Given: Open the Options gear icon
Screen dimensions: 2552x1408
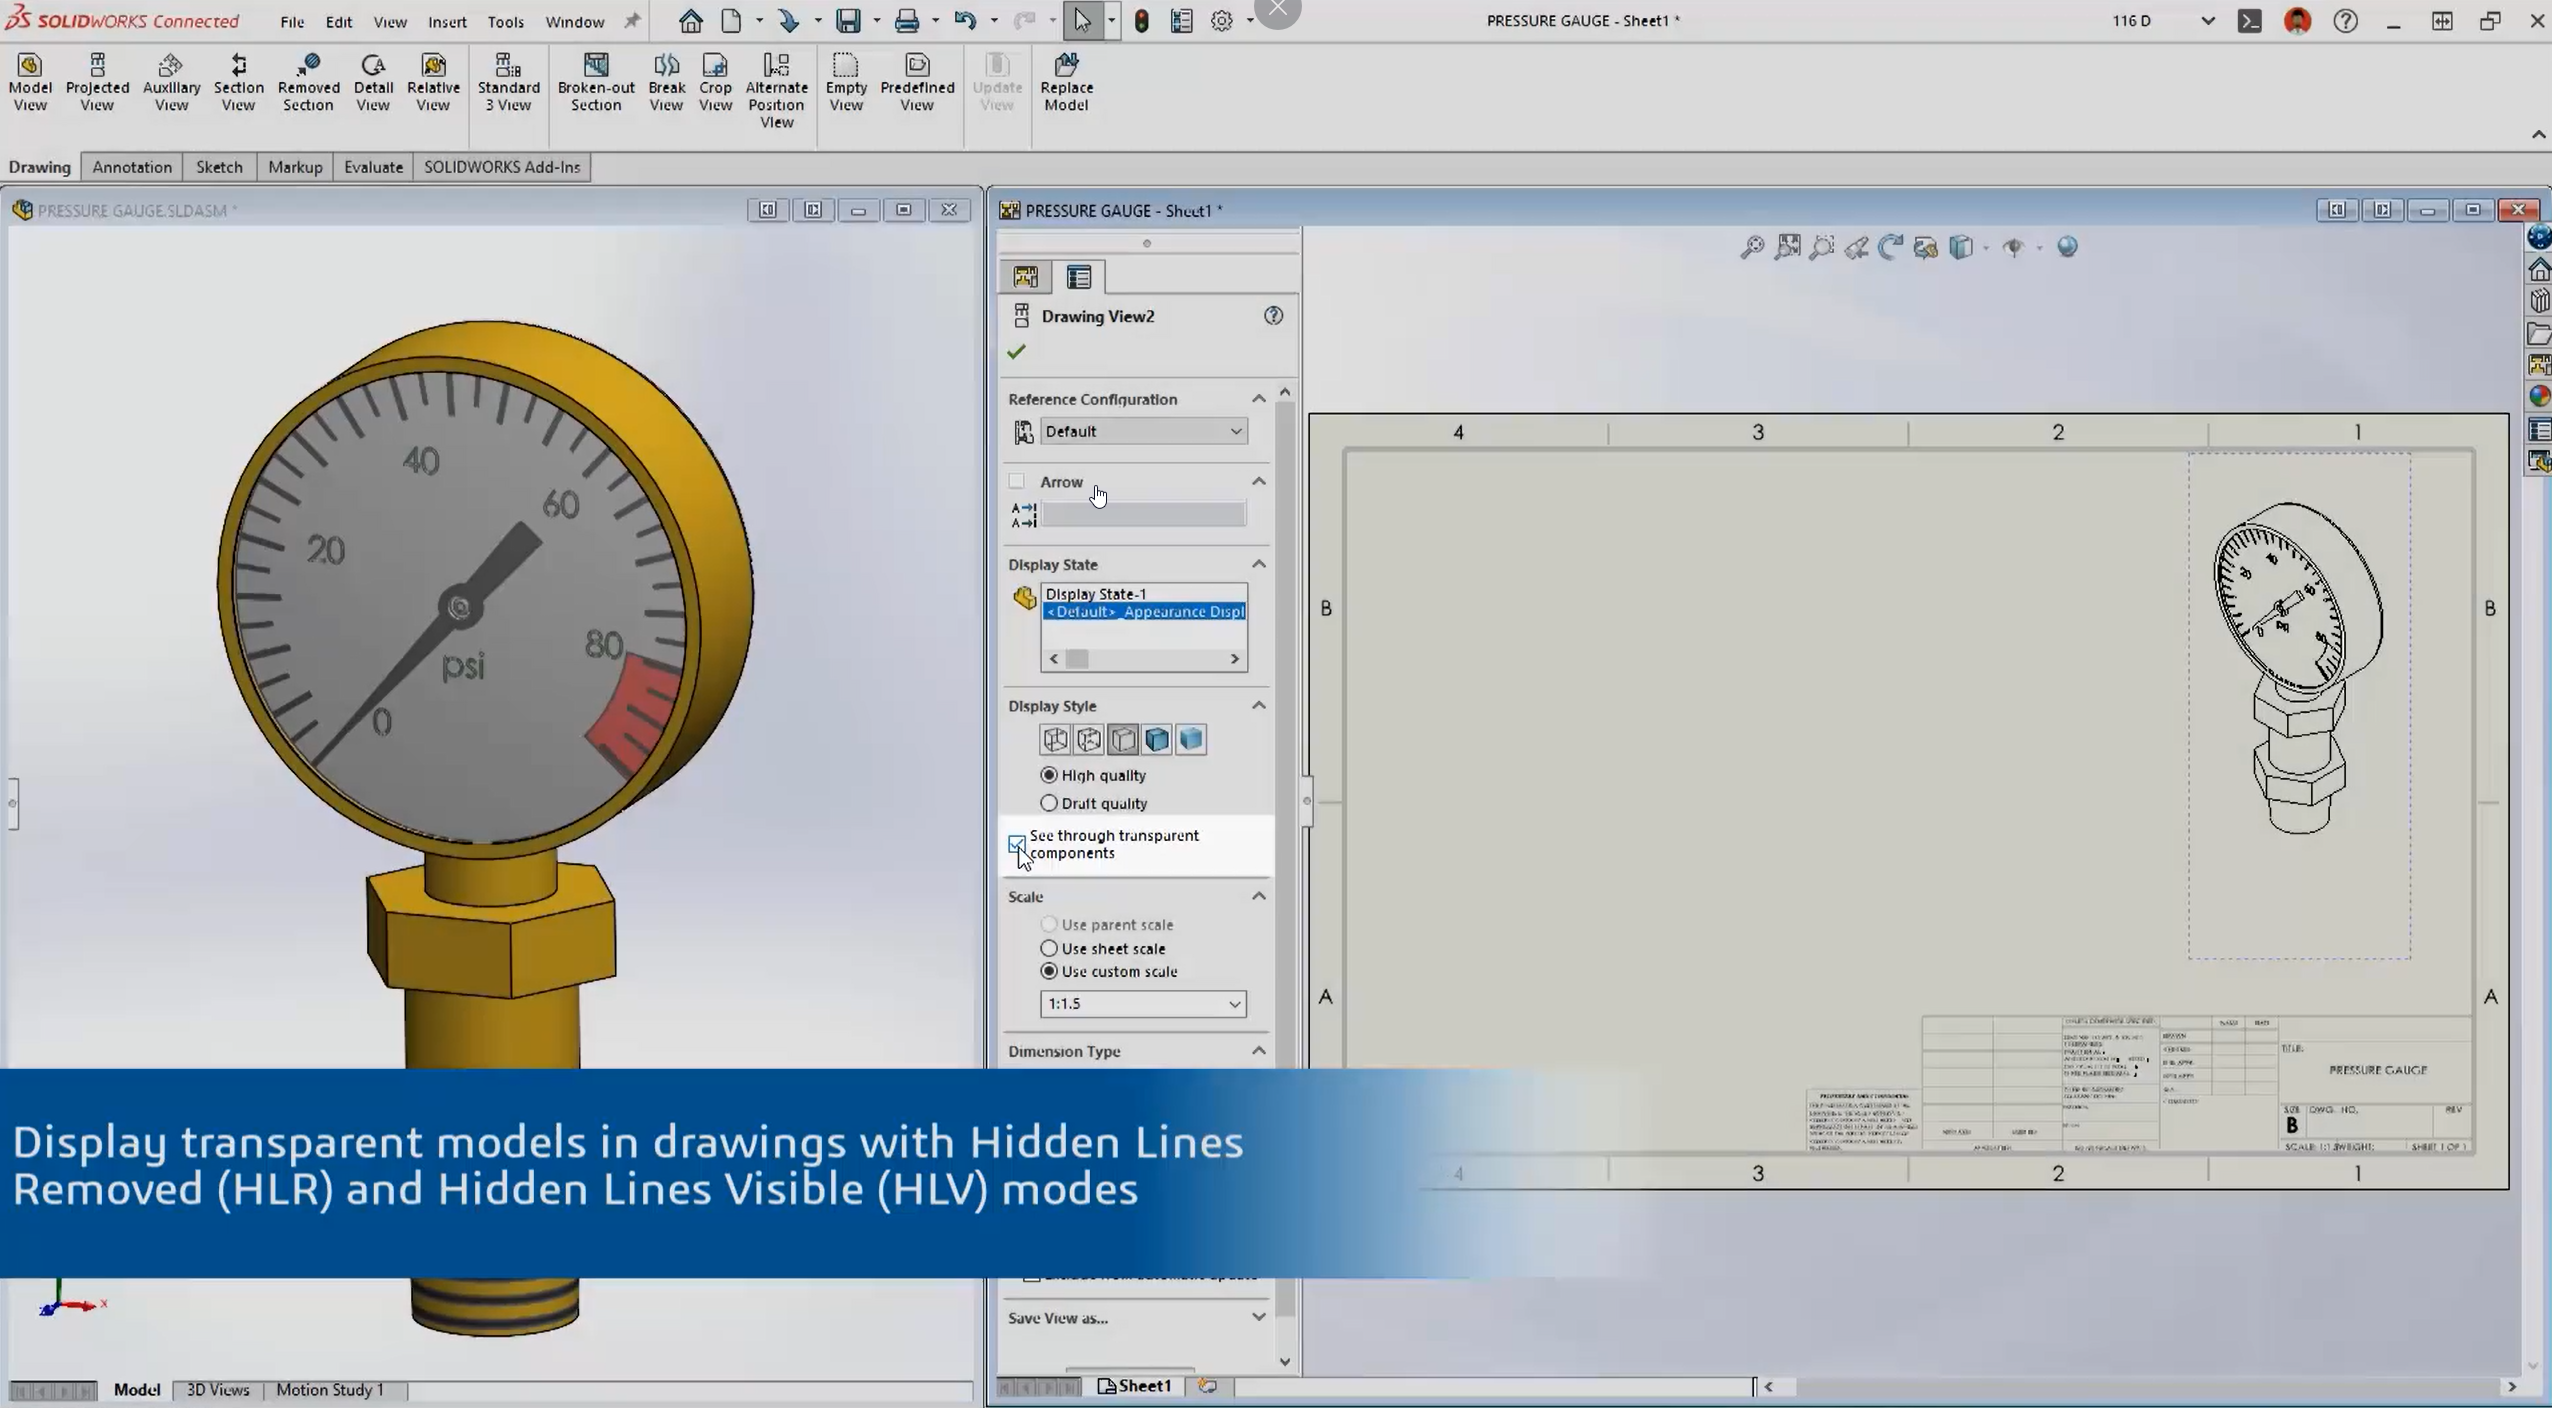Looking at the screenshot, I should (1222, 20).
